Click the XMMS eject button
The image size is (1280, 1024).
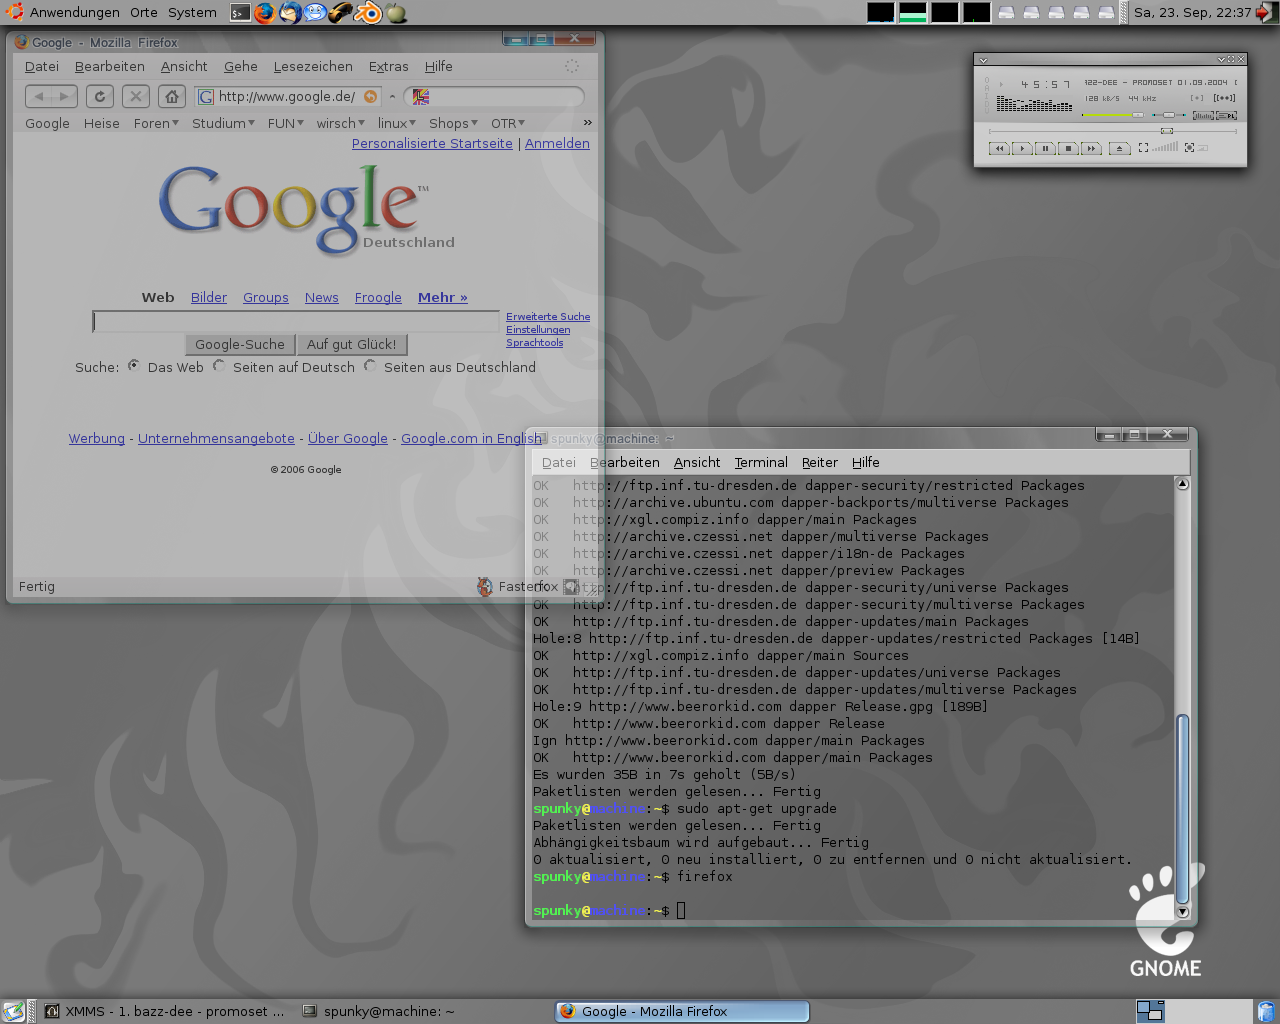pyautogui.click(x=1120, y=148)
